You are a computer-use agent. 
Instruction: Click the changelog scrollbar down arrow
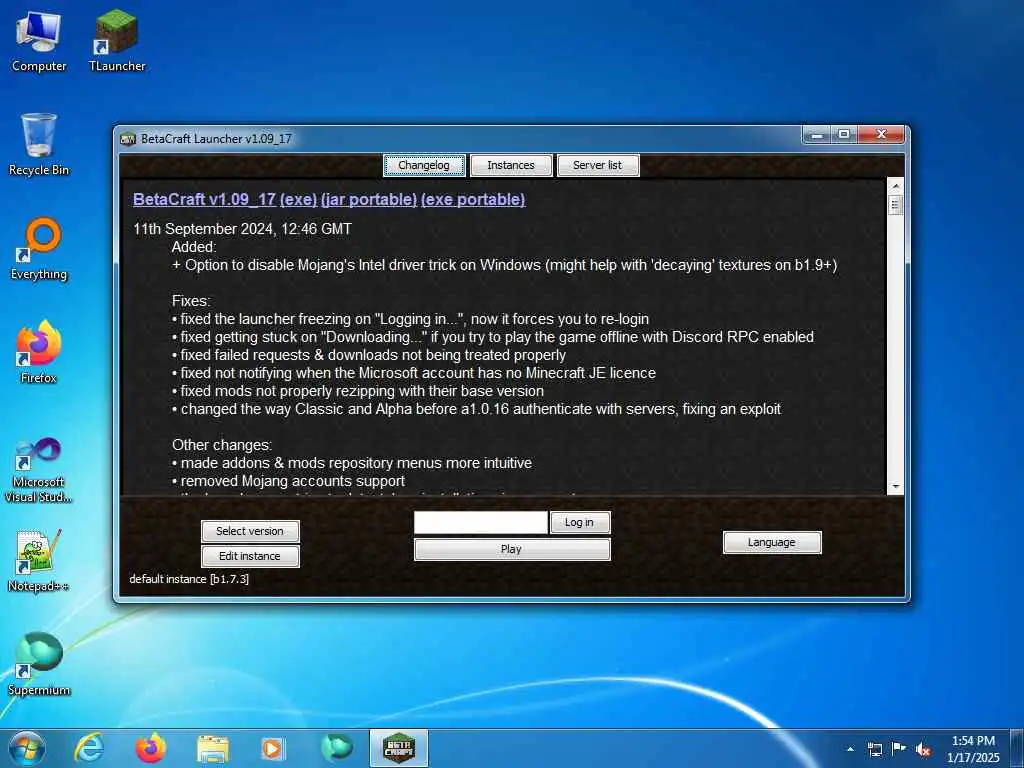point(895,487)
